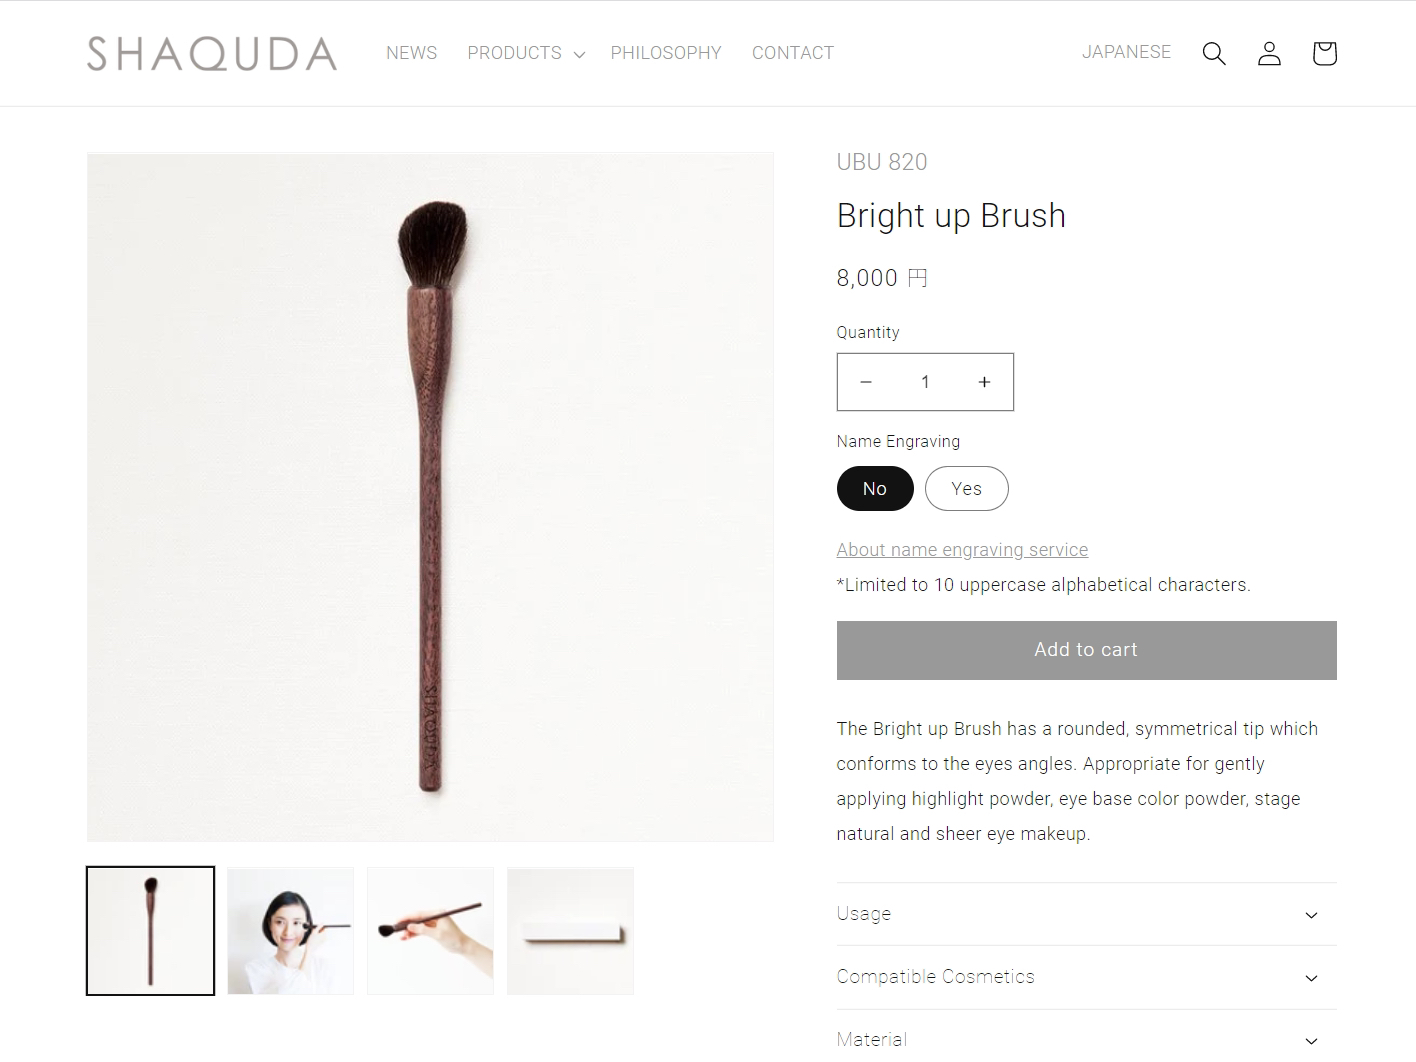
Task: Increase quantity with plus icon
Action: [984, 382]
